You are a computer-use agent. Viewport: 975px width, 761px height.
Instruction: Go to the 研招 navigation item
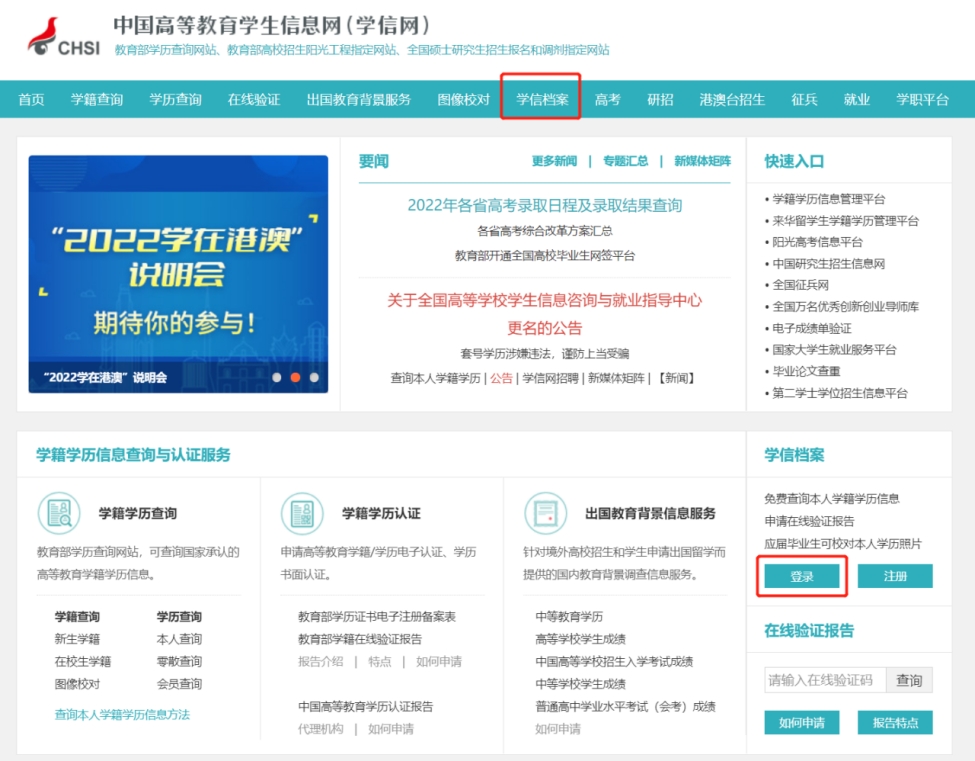click(660, 100)
